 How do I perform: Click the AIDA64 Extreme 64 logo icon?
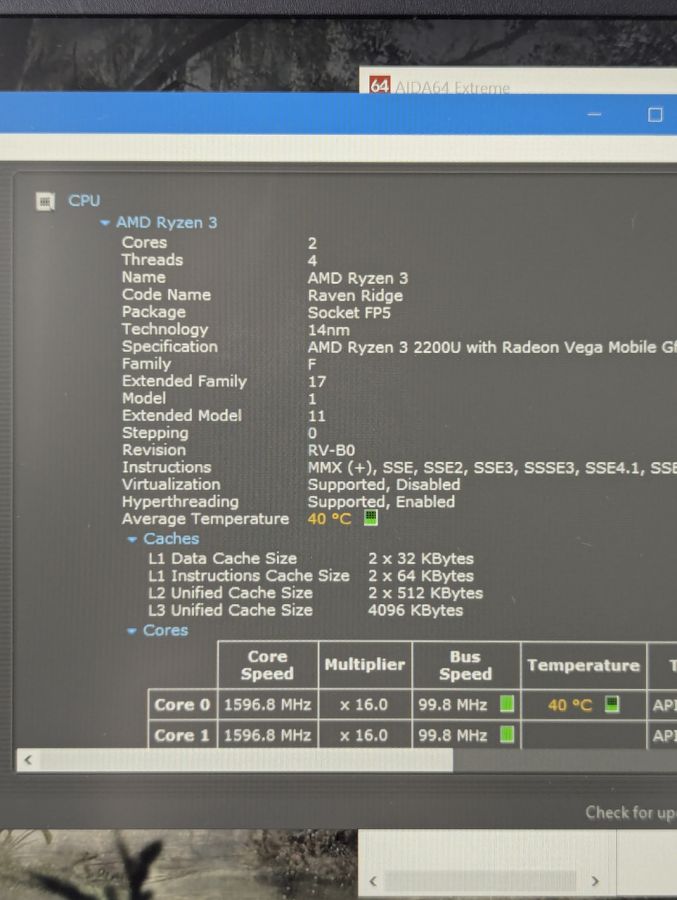(380, 85)
